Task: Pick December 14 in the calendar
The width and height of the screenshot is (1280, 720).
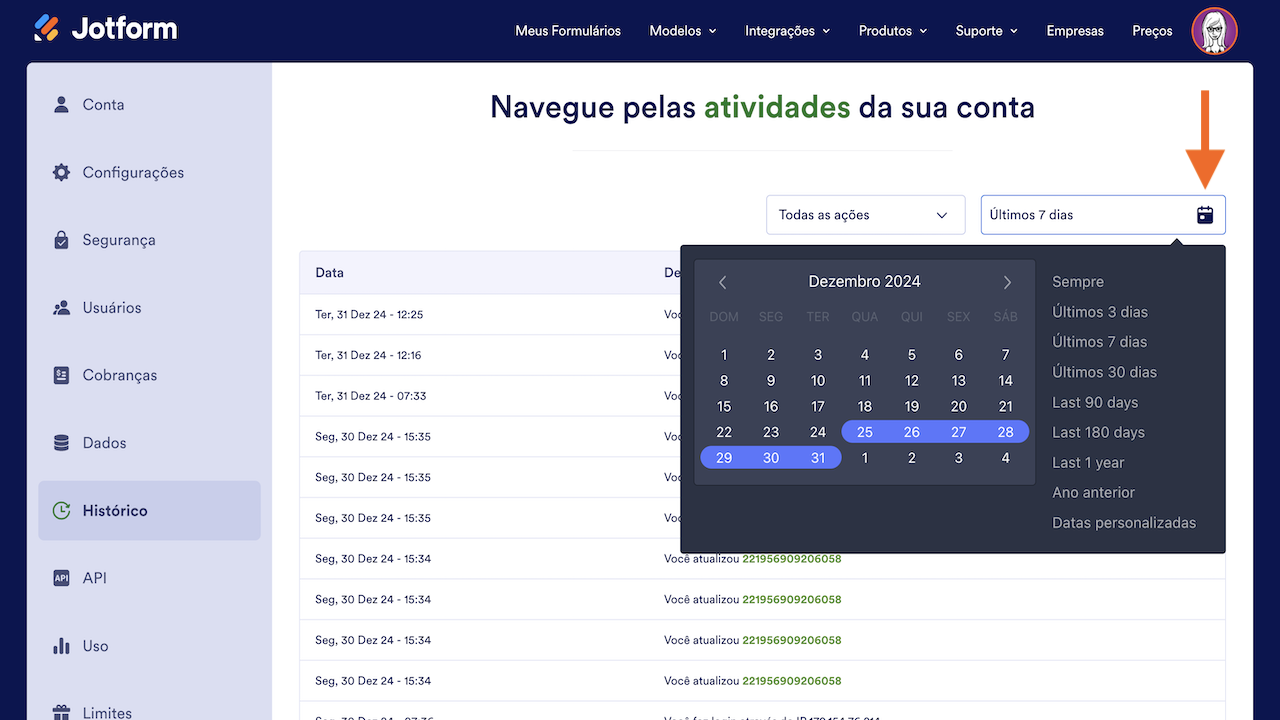Action: [x=1006, y=381]
